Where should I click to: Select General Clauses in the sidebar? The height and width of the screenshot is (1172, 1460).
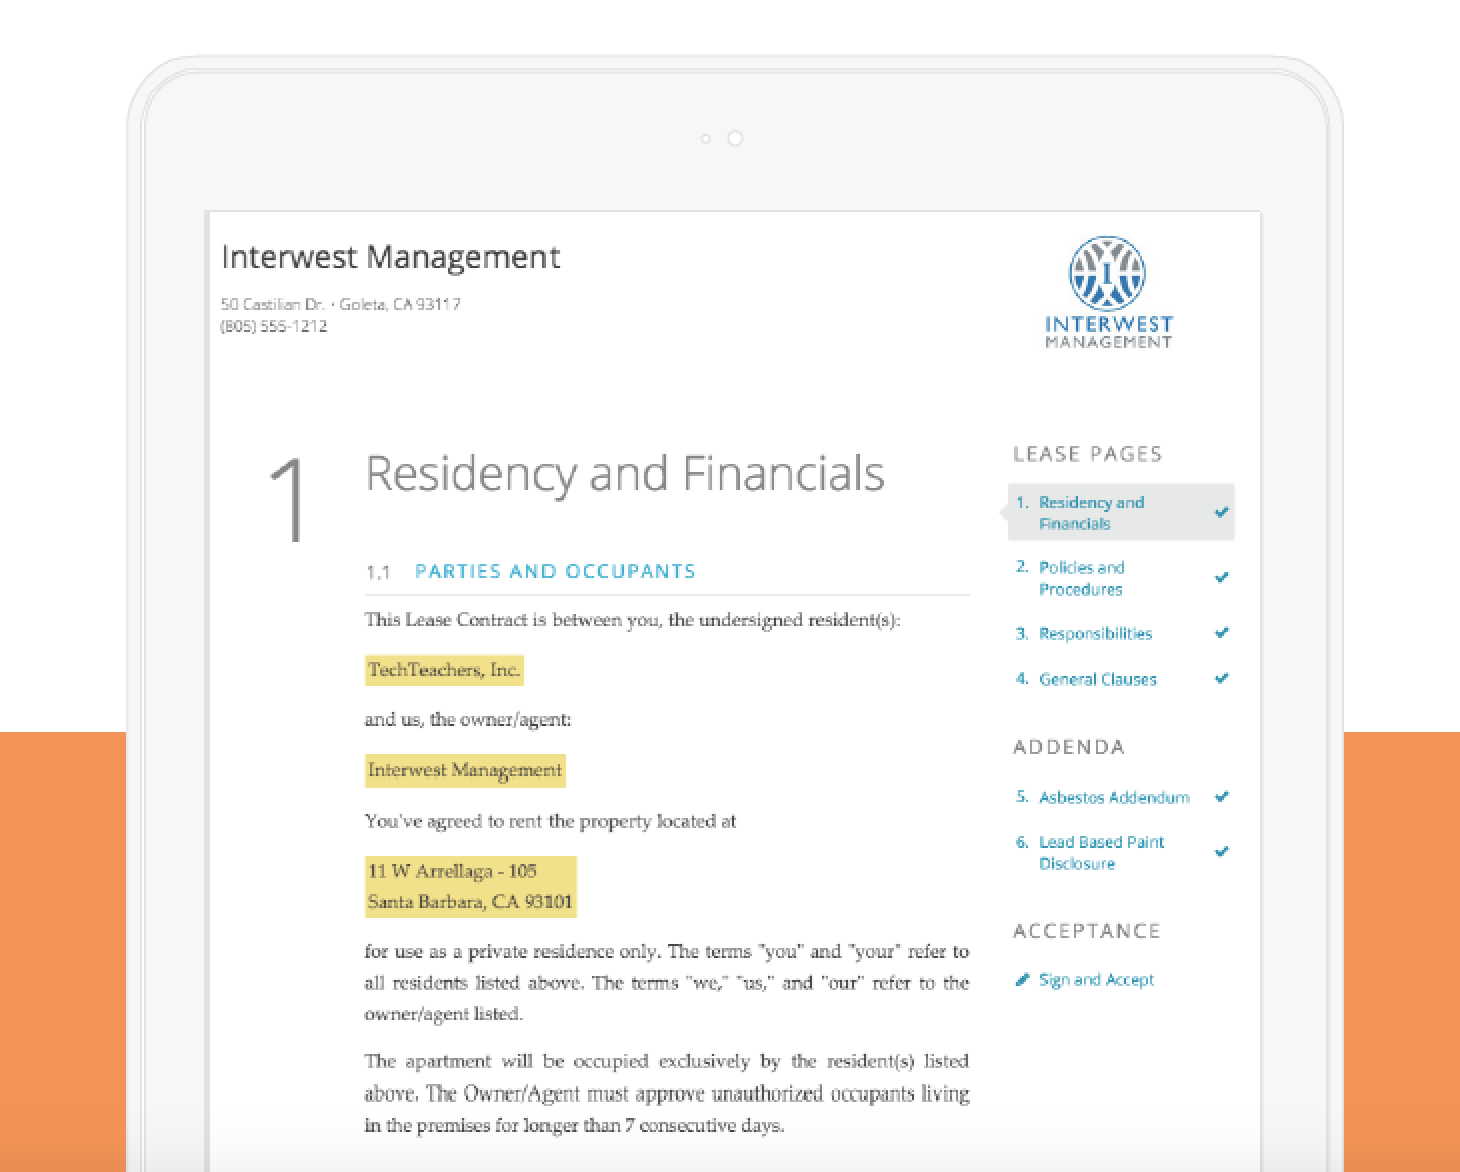tap(1098, 679)
